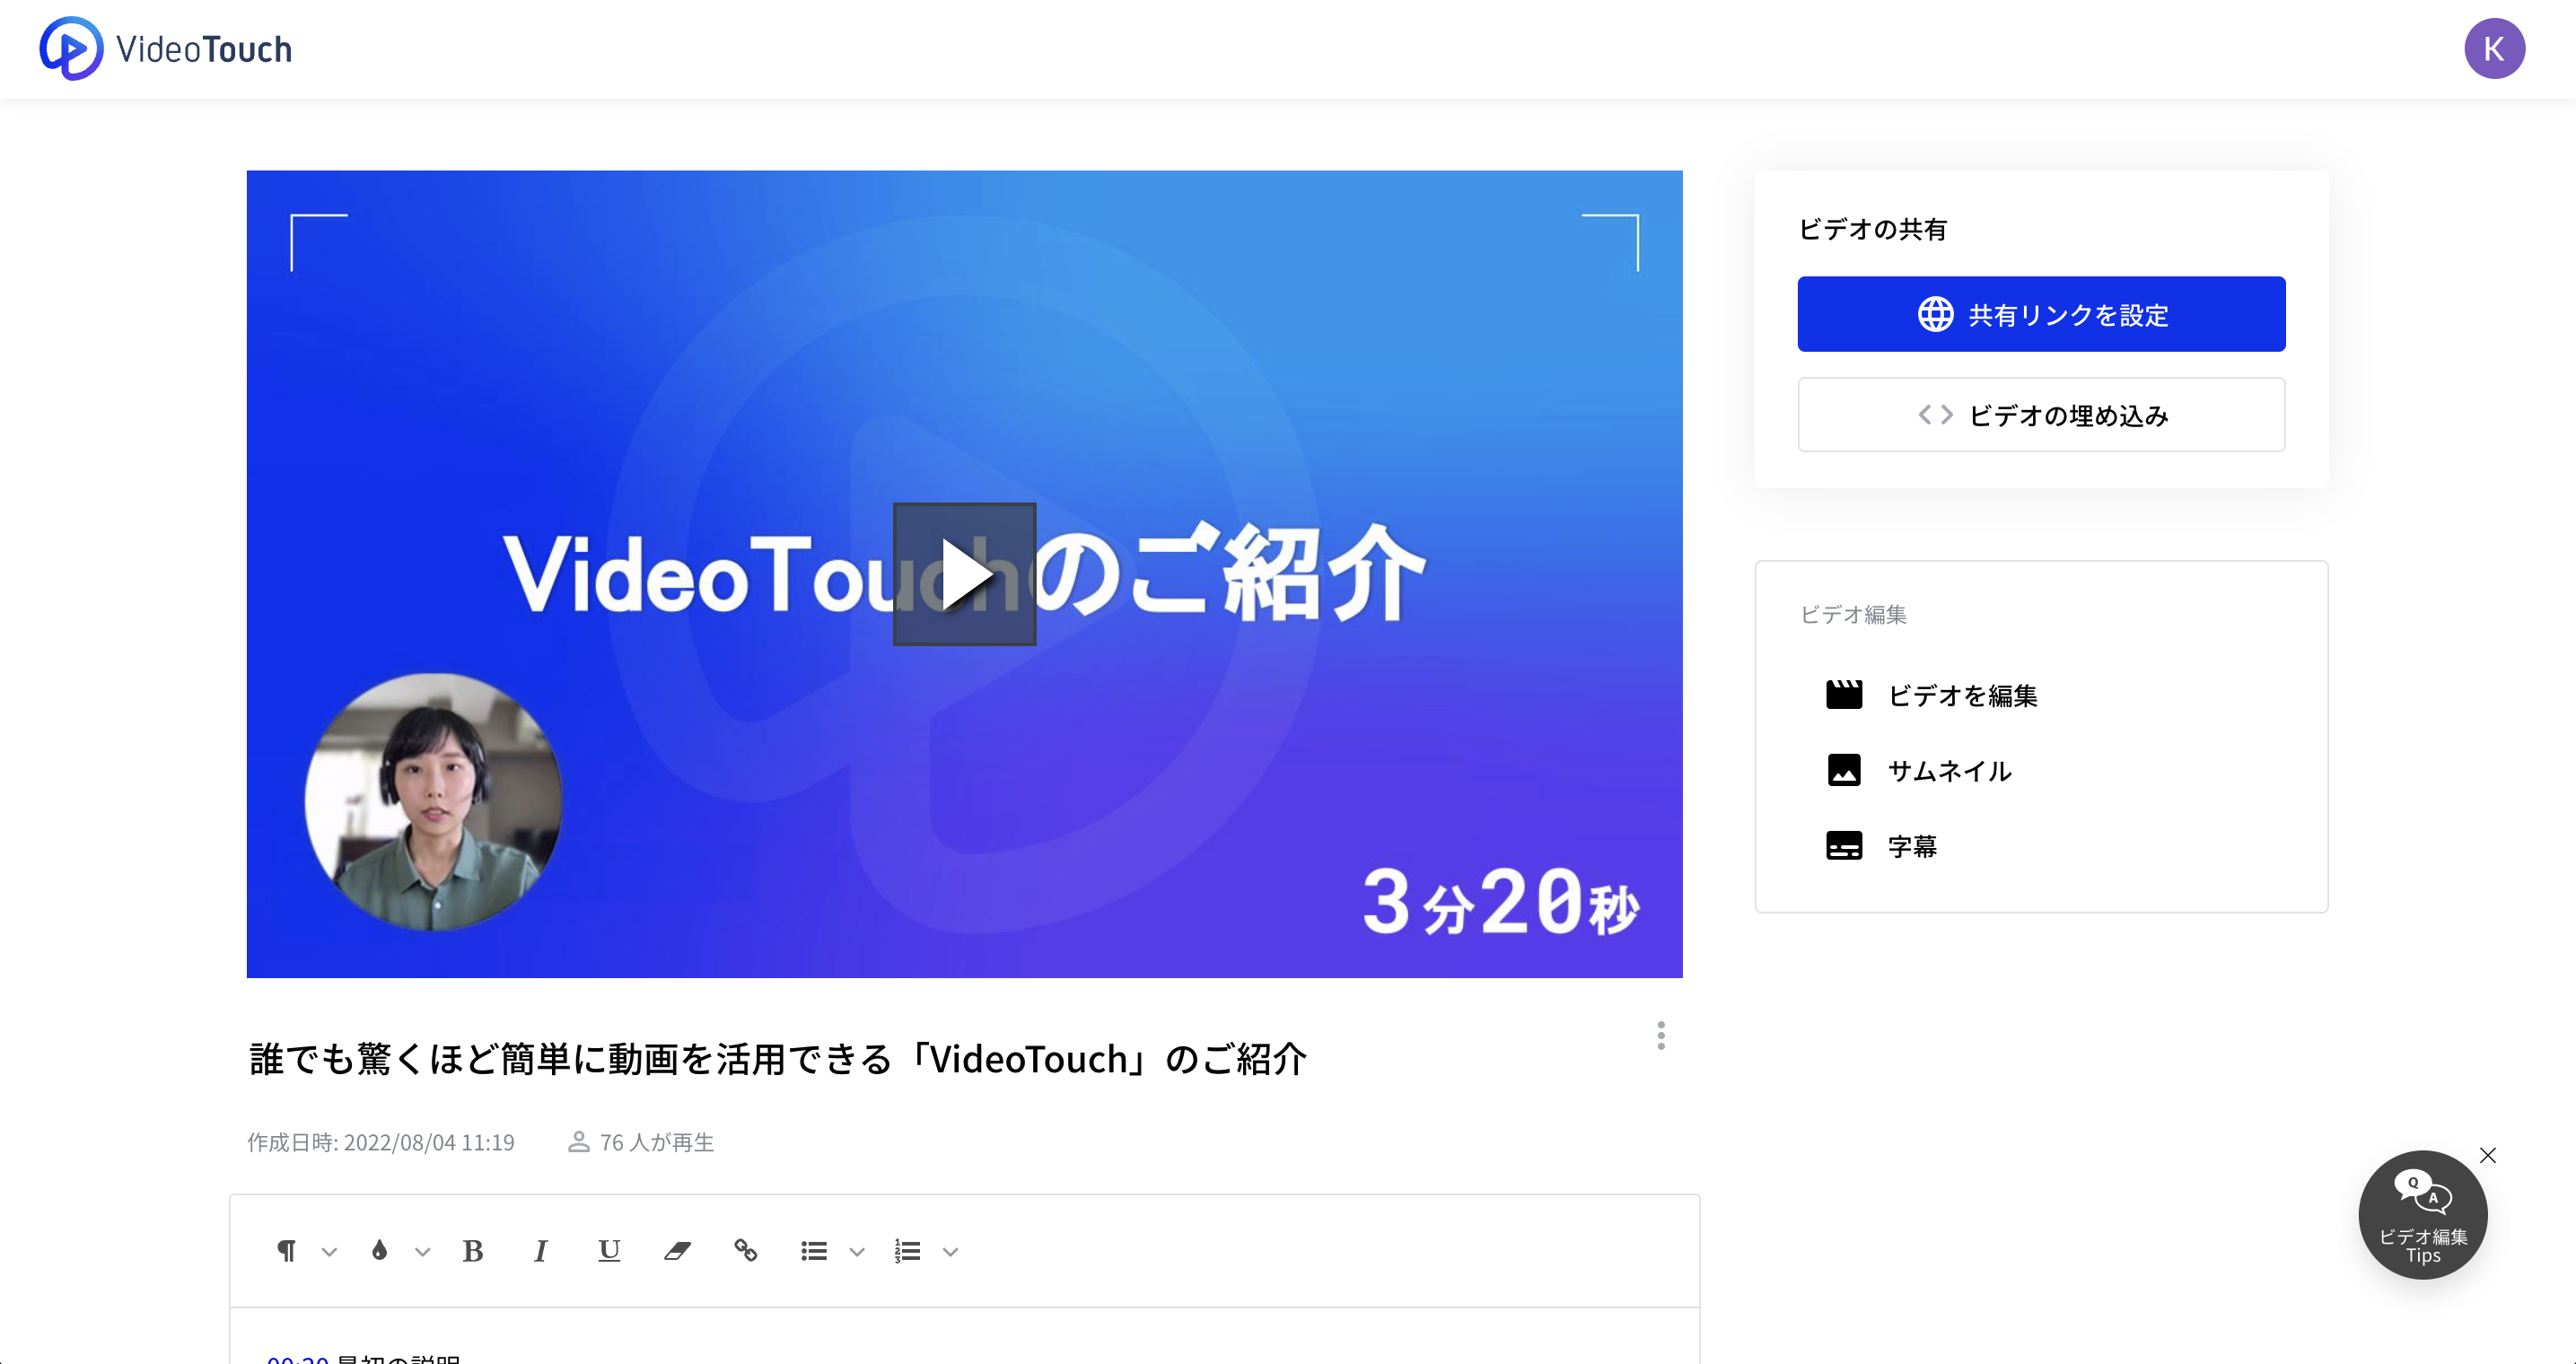The height and width of the screenshot is (1364, 2576).
Task: Toggle bullet list formatting
Action: (x=813, y=1250)
